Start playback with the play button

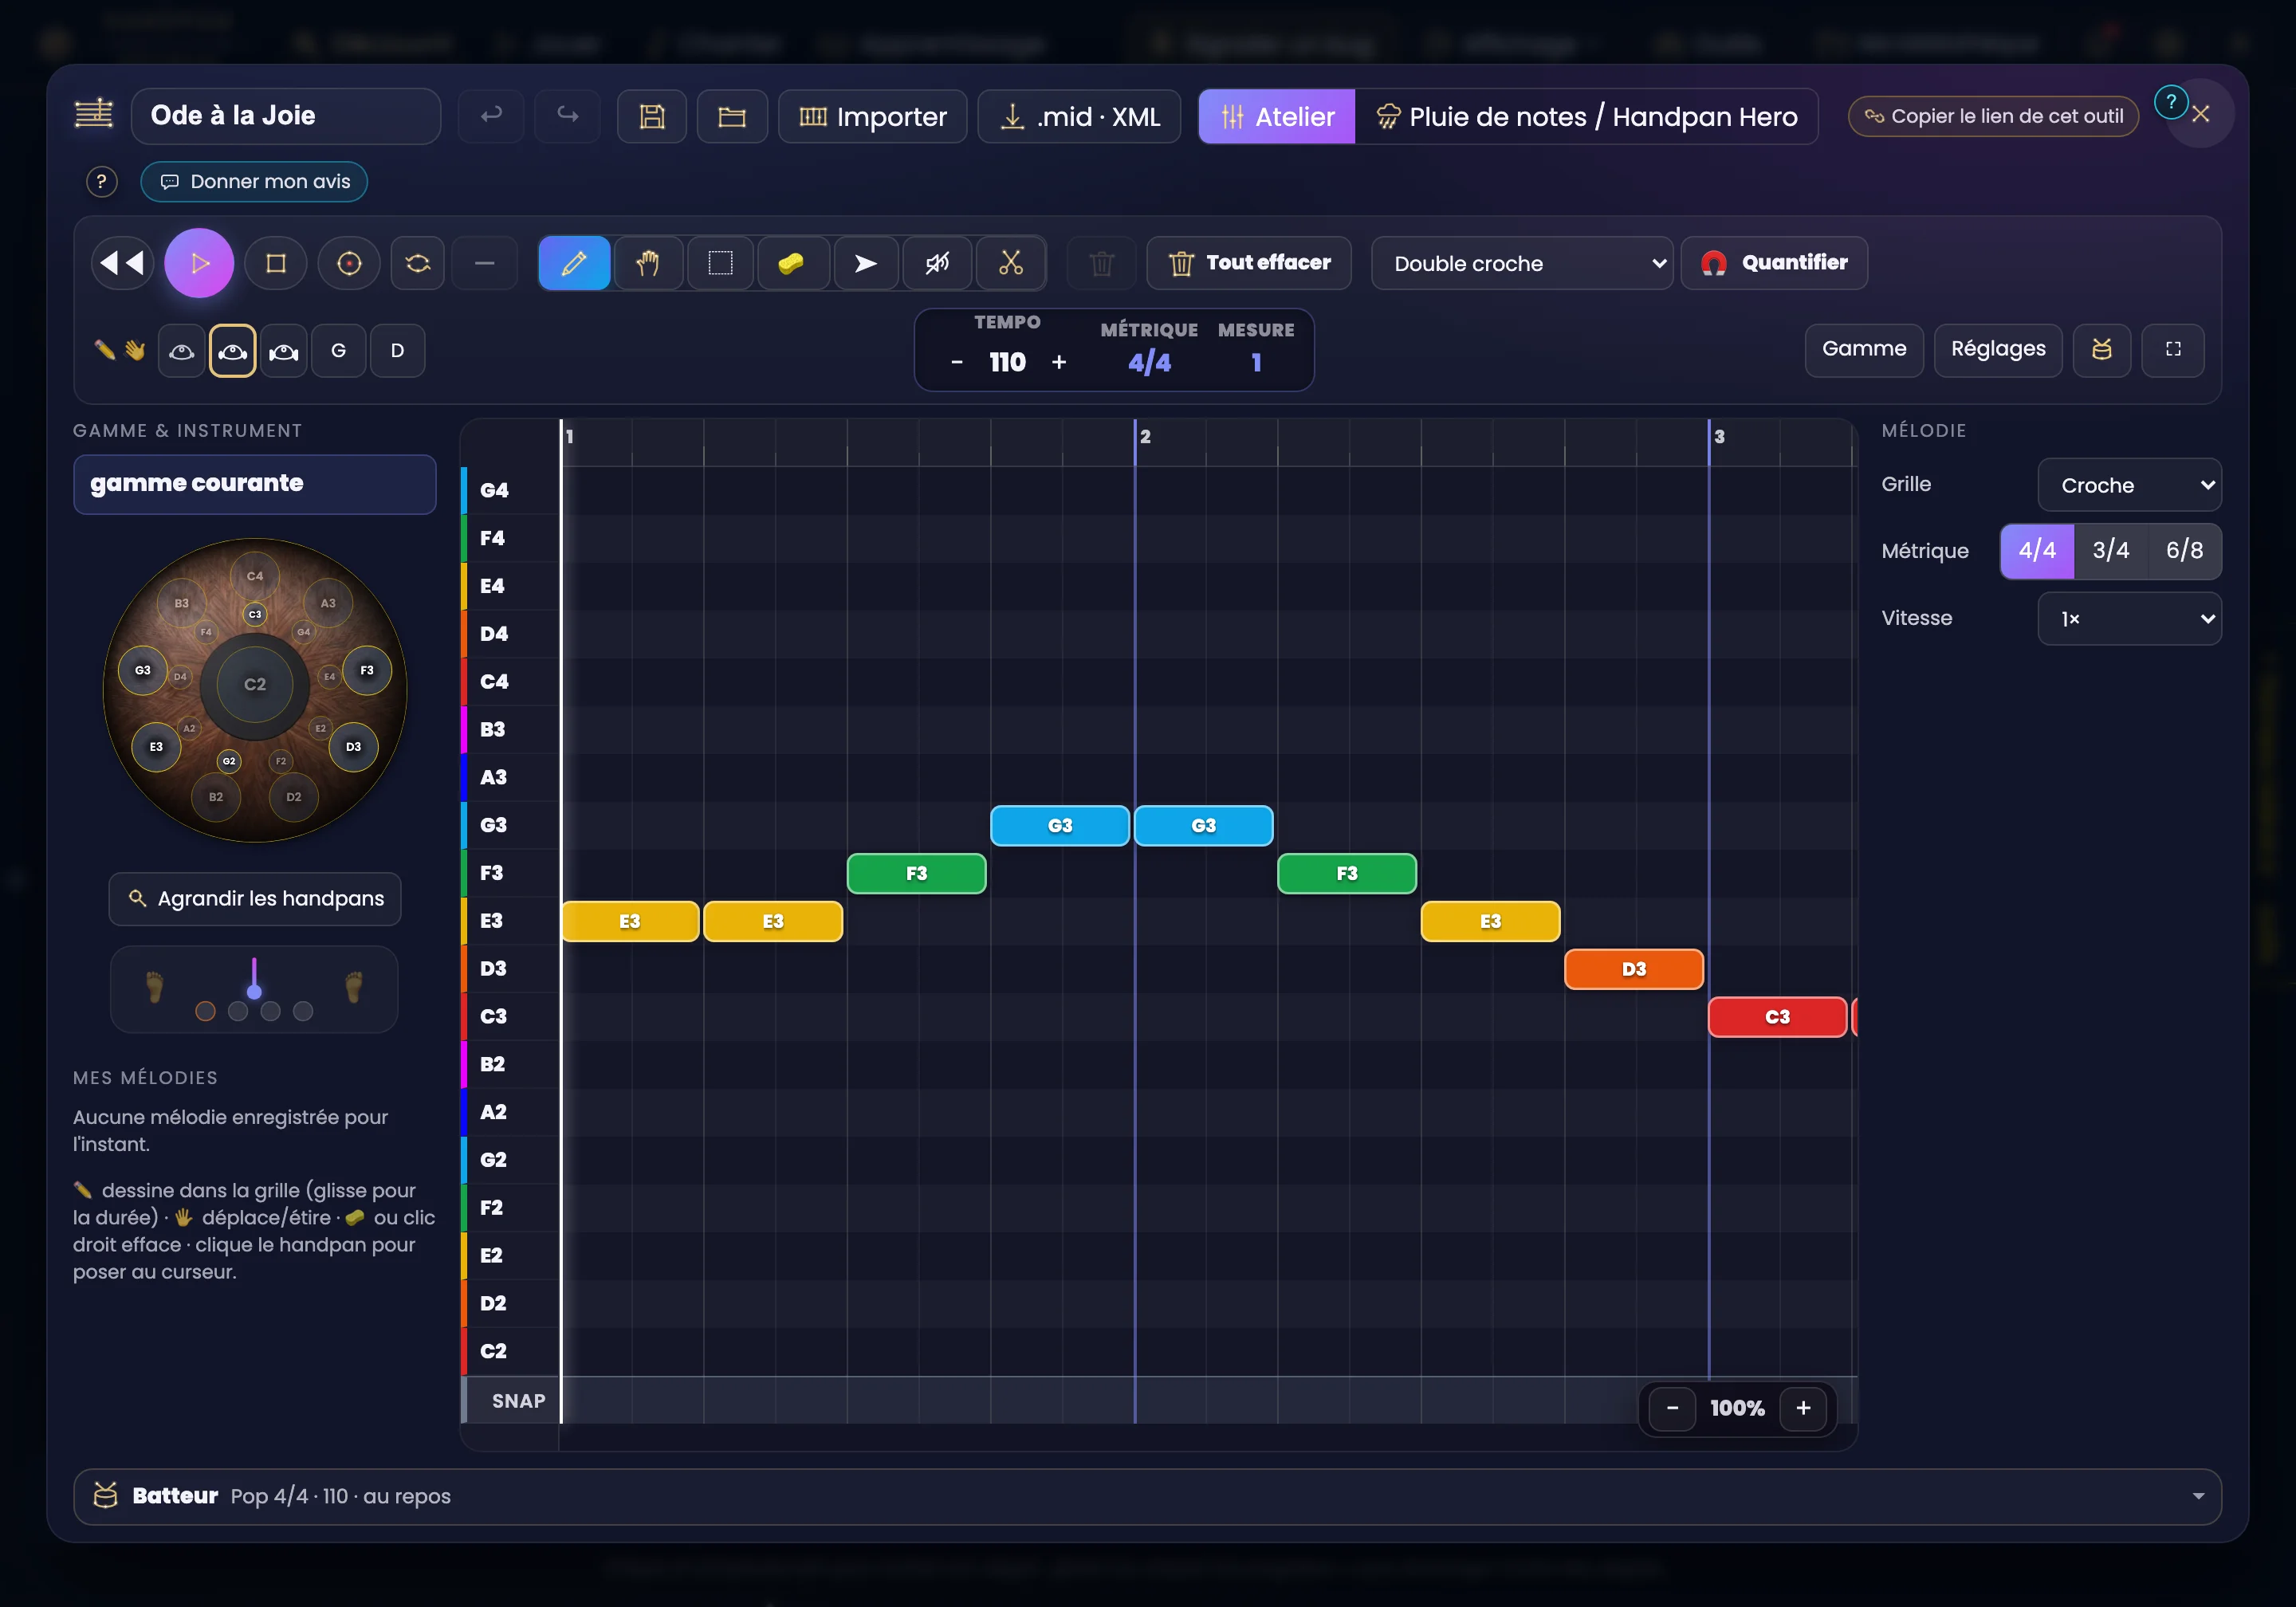pyautogui.click(x=199, y=263)
